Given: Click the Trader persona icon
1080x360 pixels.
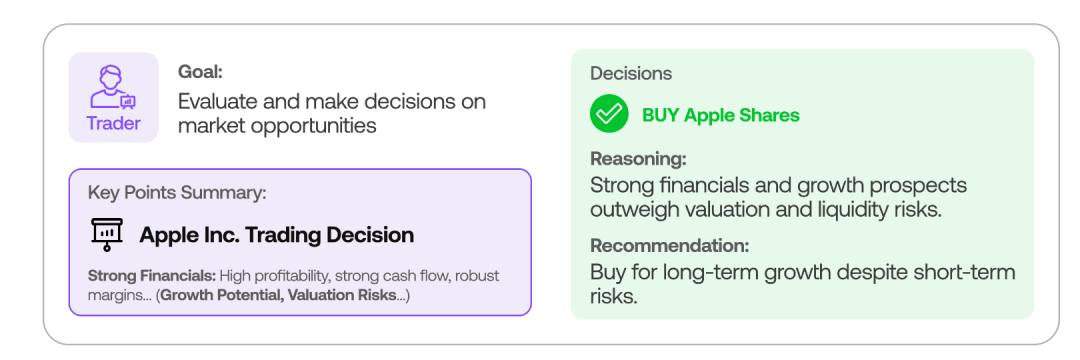Looking at the screenshot, I should pos(113,87).
